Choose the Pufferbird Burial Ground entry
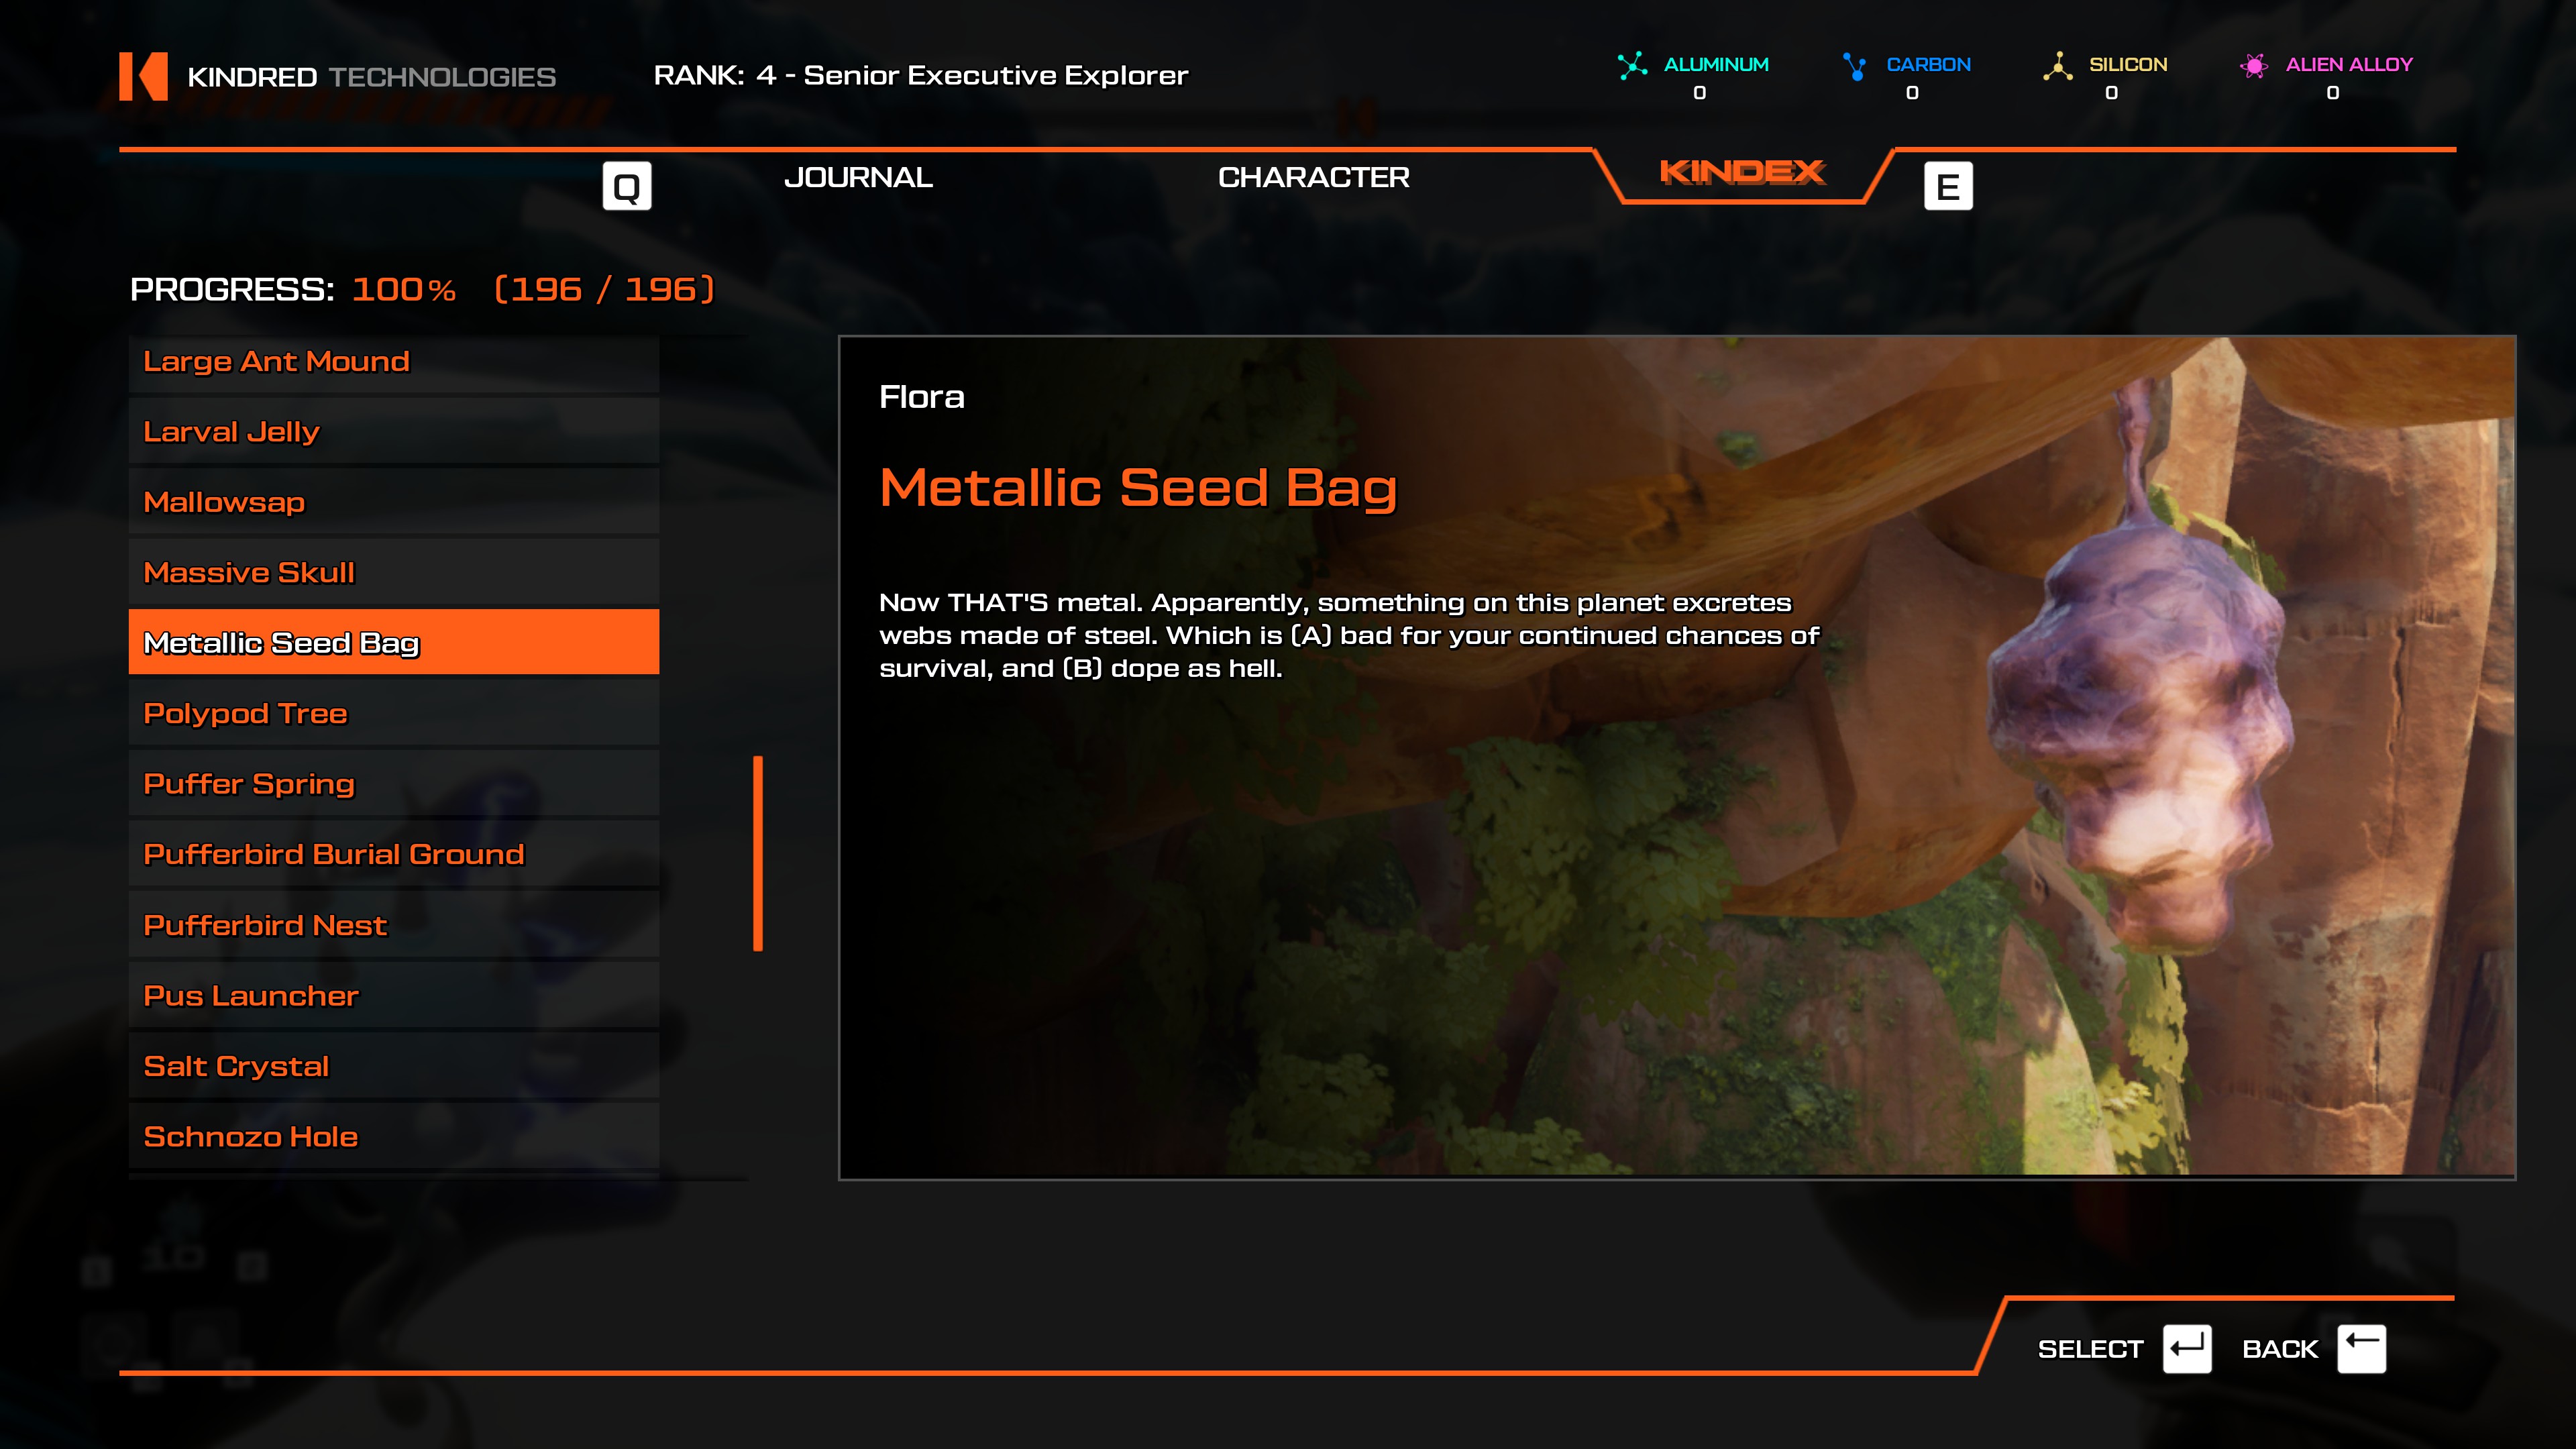Image resolution: width=2576 pixels, height=1449 pixels. pyautogui.click(x=394, y=854)
